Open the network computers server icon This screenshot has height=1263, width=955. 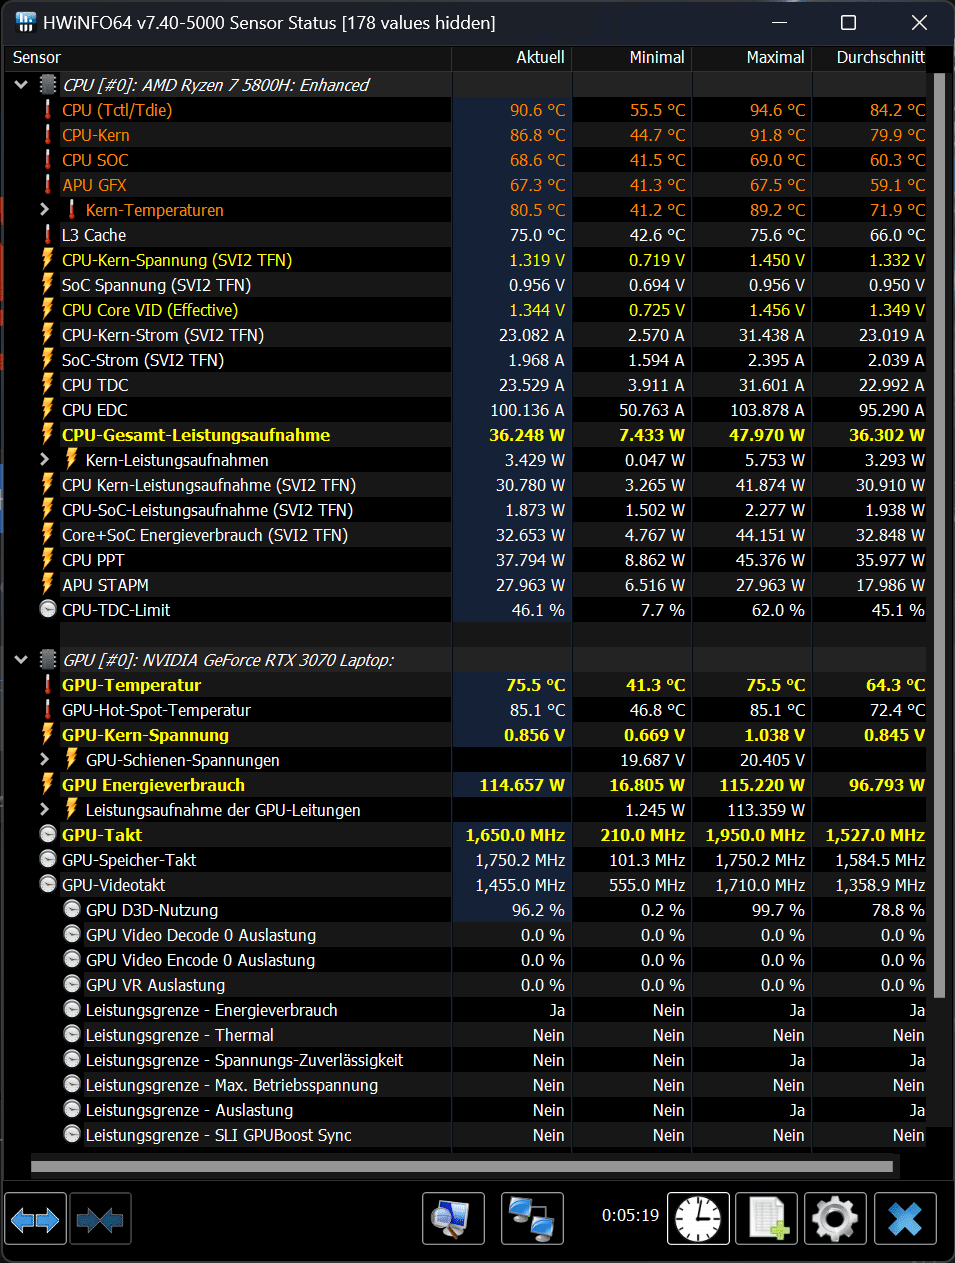coord(532,1219)
